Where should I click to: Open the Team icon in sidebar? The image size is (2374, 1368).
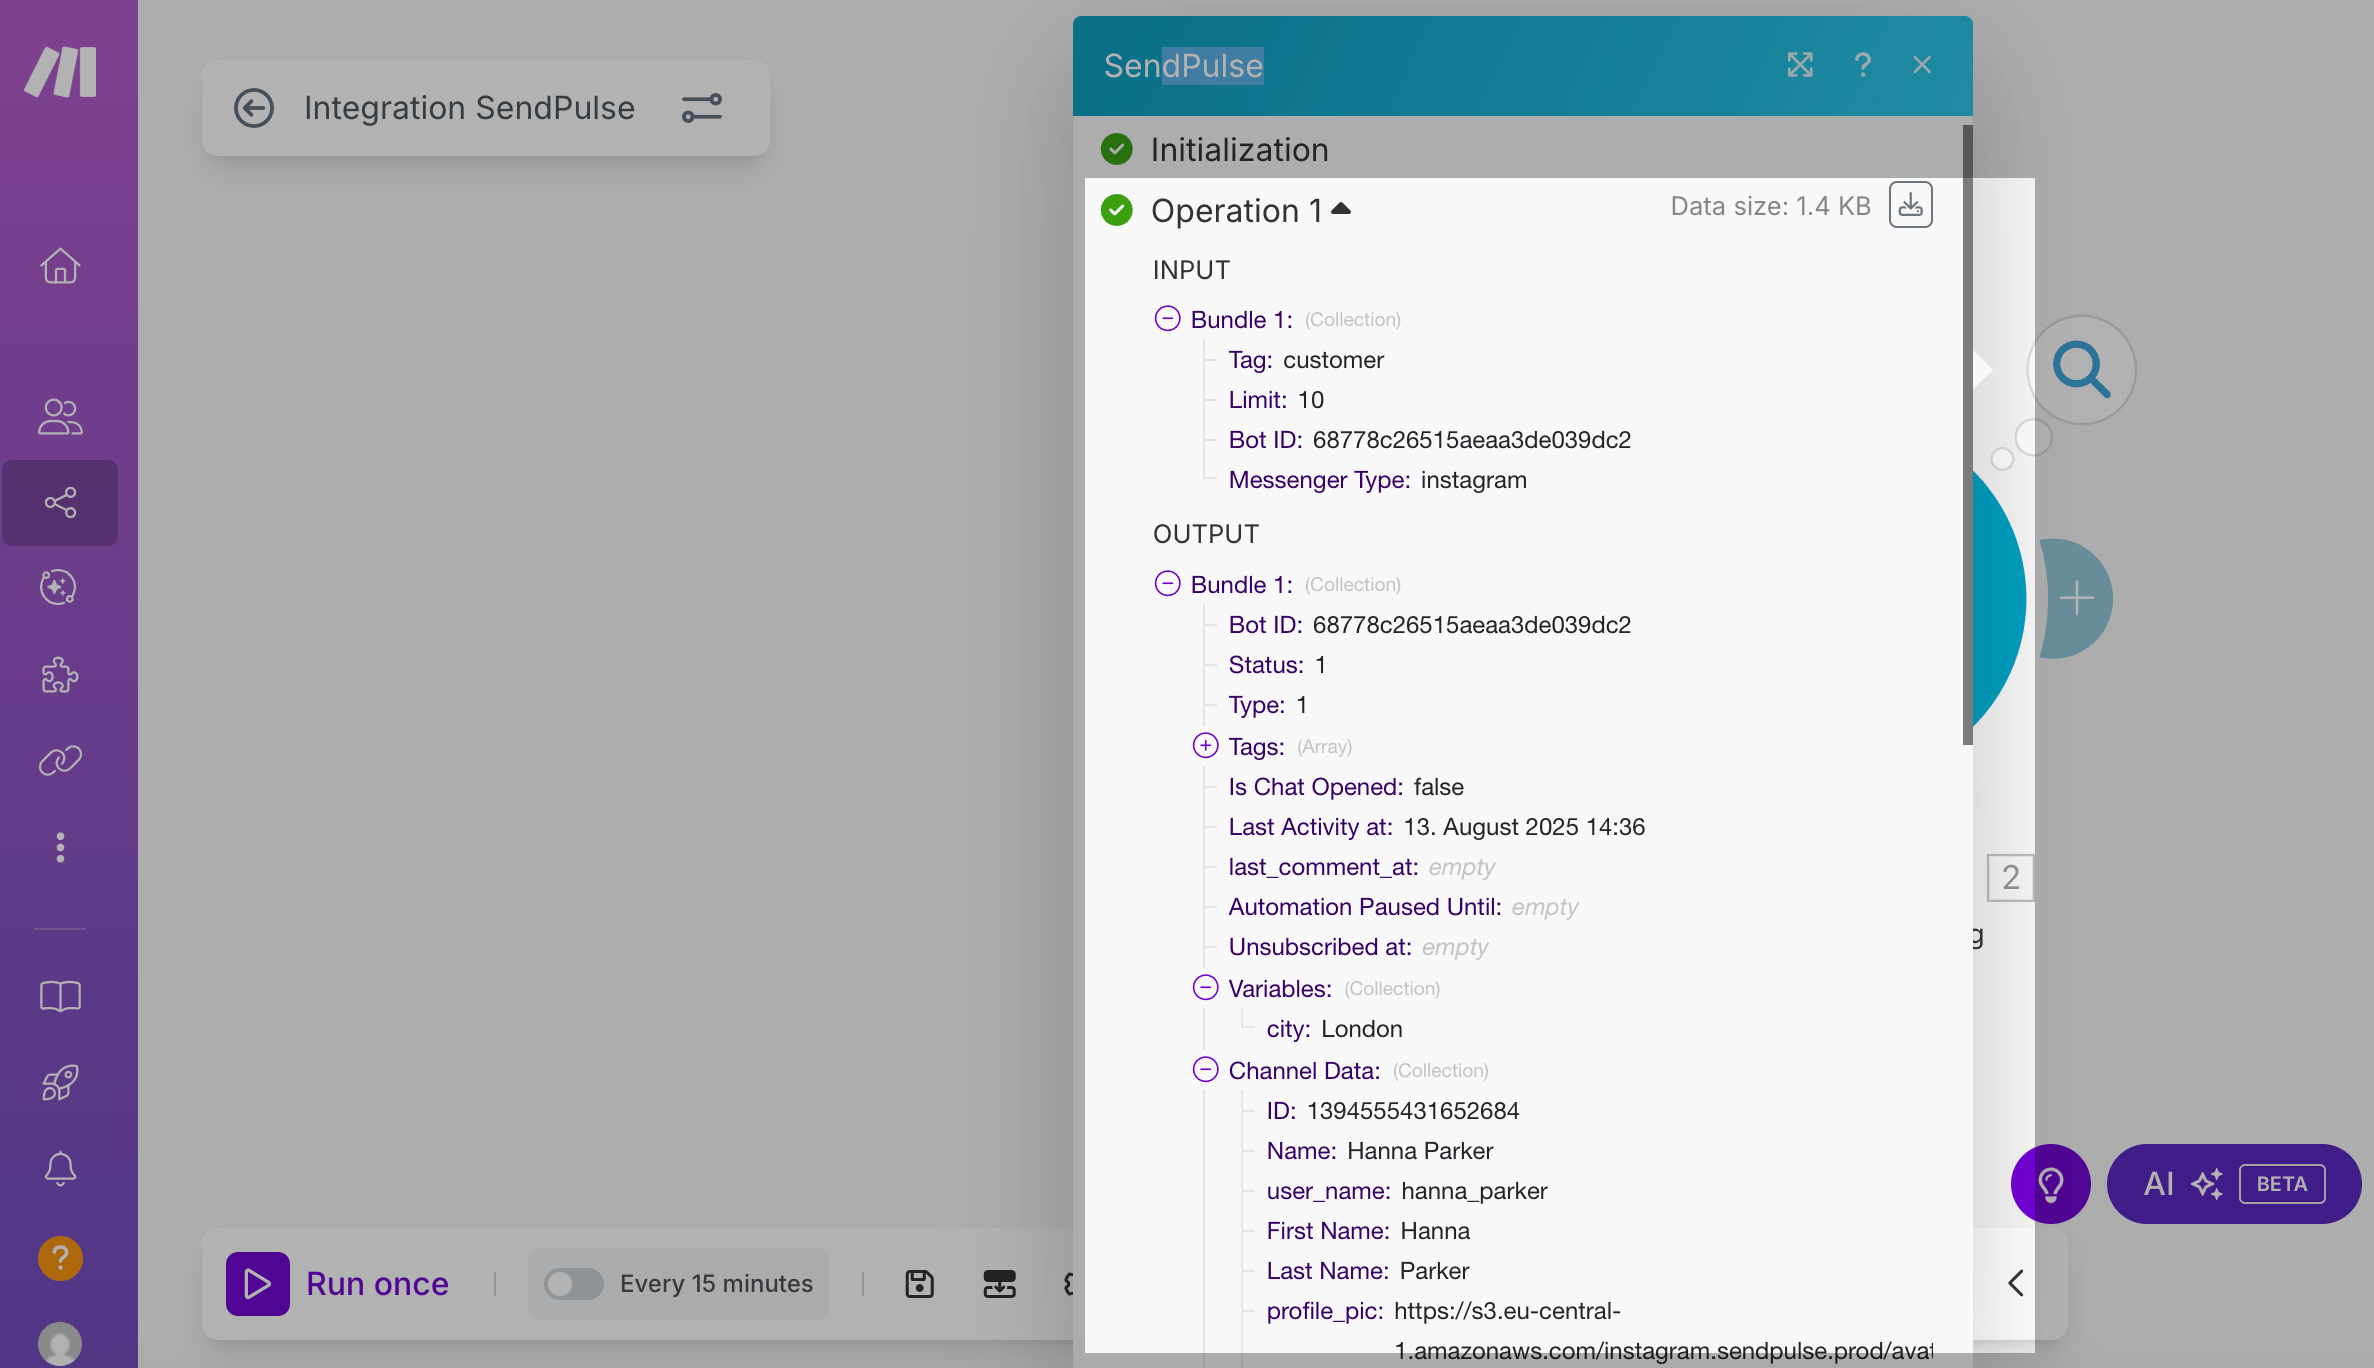tap(60, 416)
